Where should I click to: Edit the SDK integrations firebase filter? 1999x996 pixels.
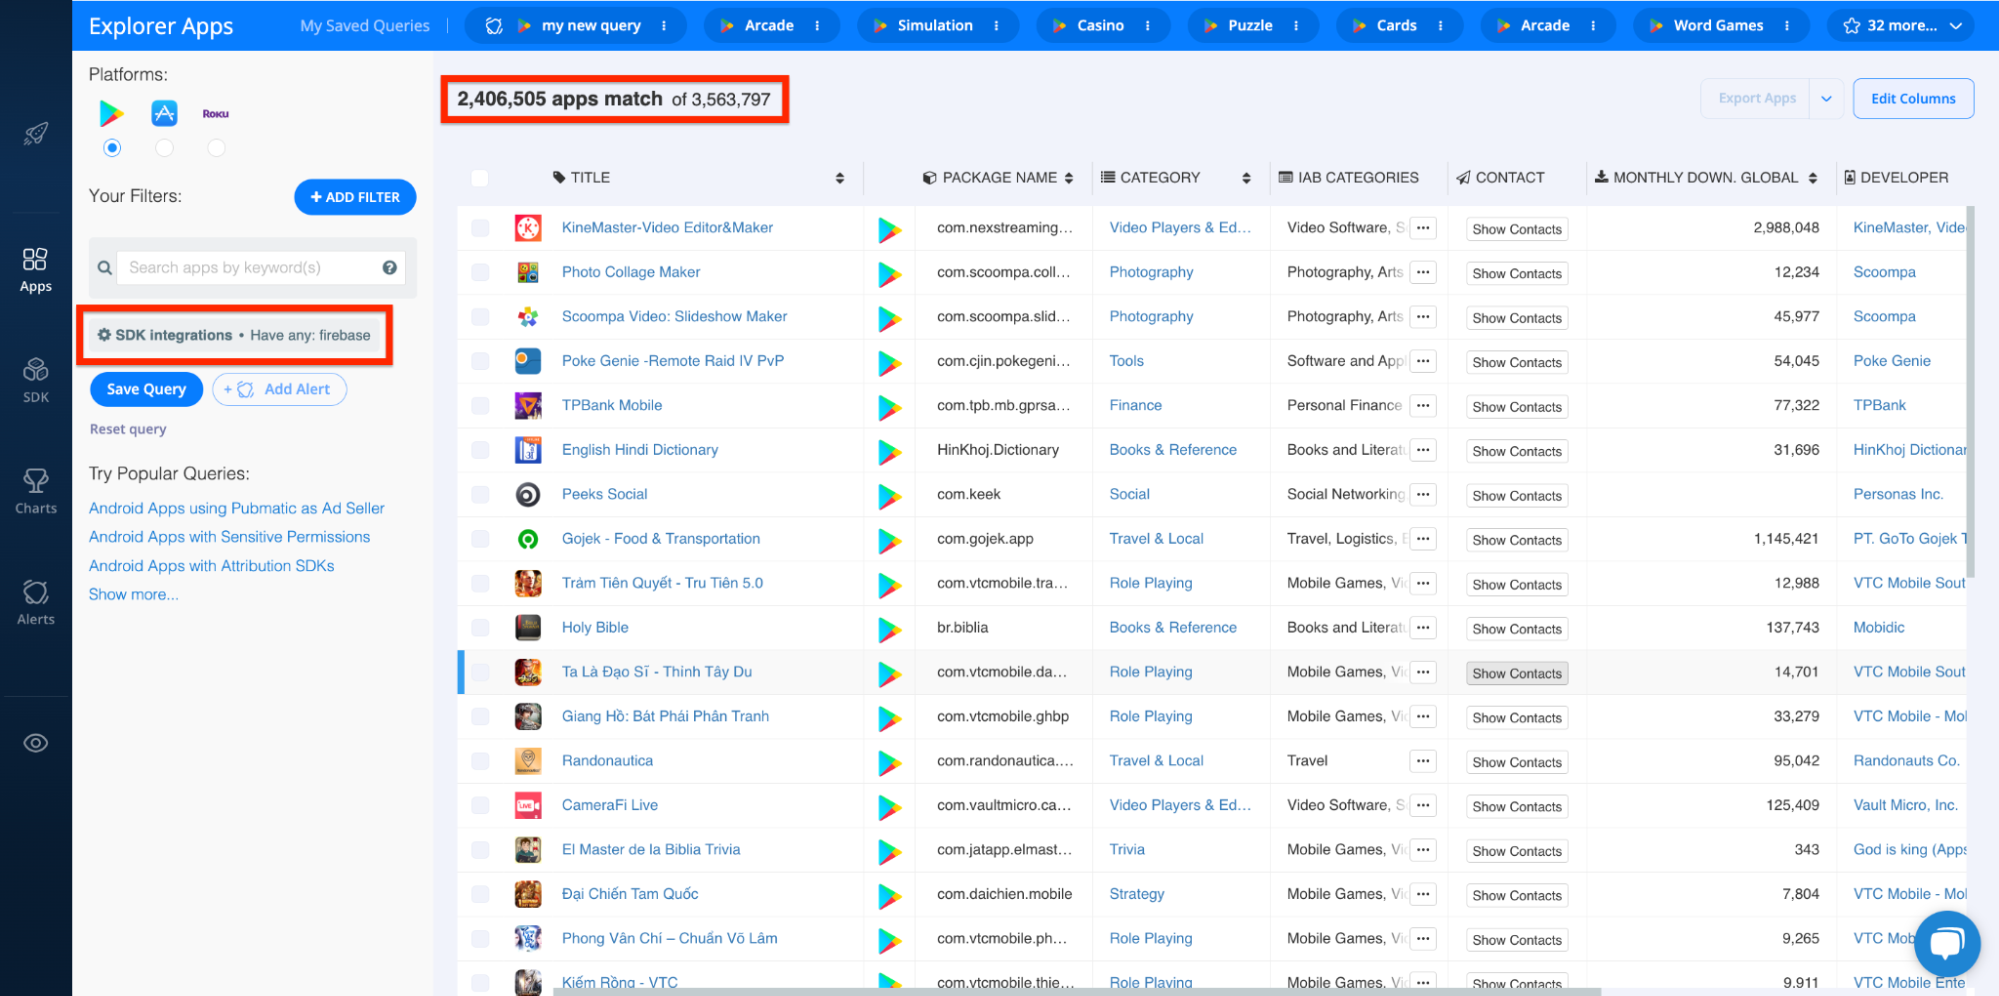point(235,335)
